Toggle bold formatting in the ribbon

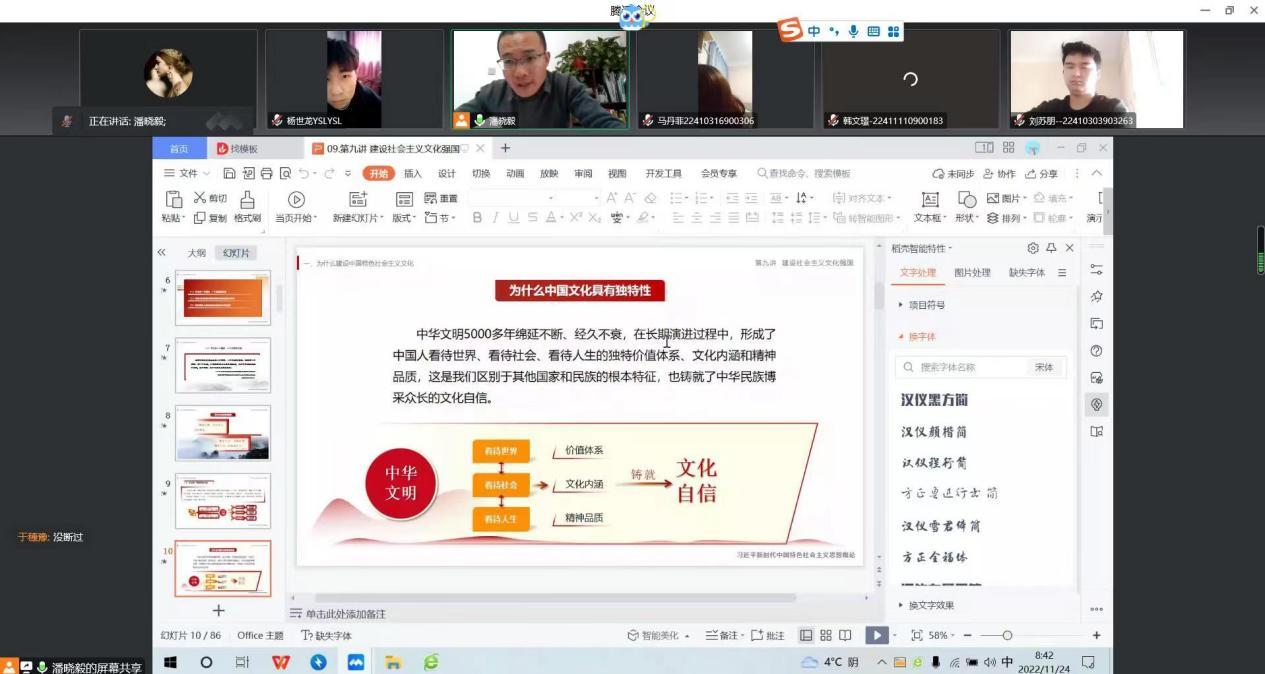click(x=477, y=218)
